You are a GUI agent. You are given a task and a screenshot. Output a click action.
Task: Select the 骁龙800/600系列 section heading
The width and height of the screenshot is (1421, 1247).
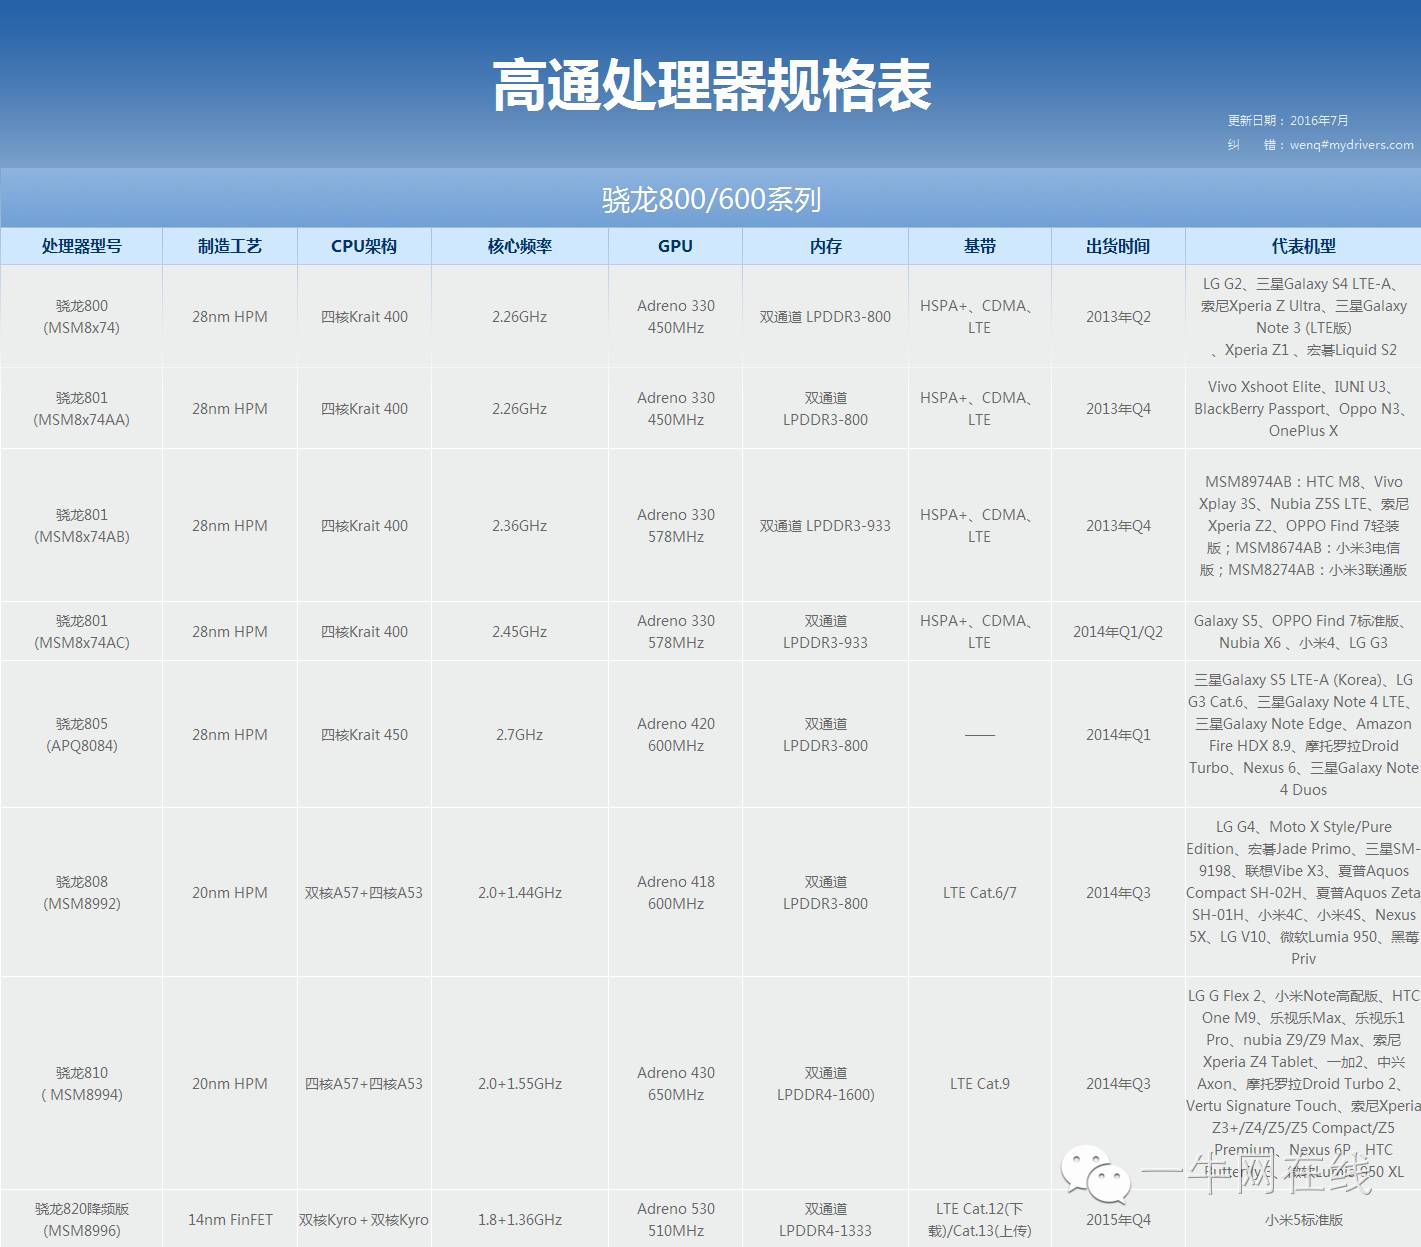[711, 200]
